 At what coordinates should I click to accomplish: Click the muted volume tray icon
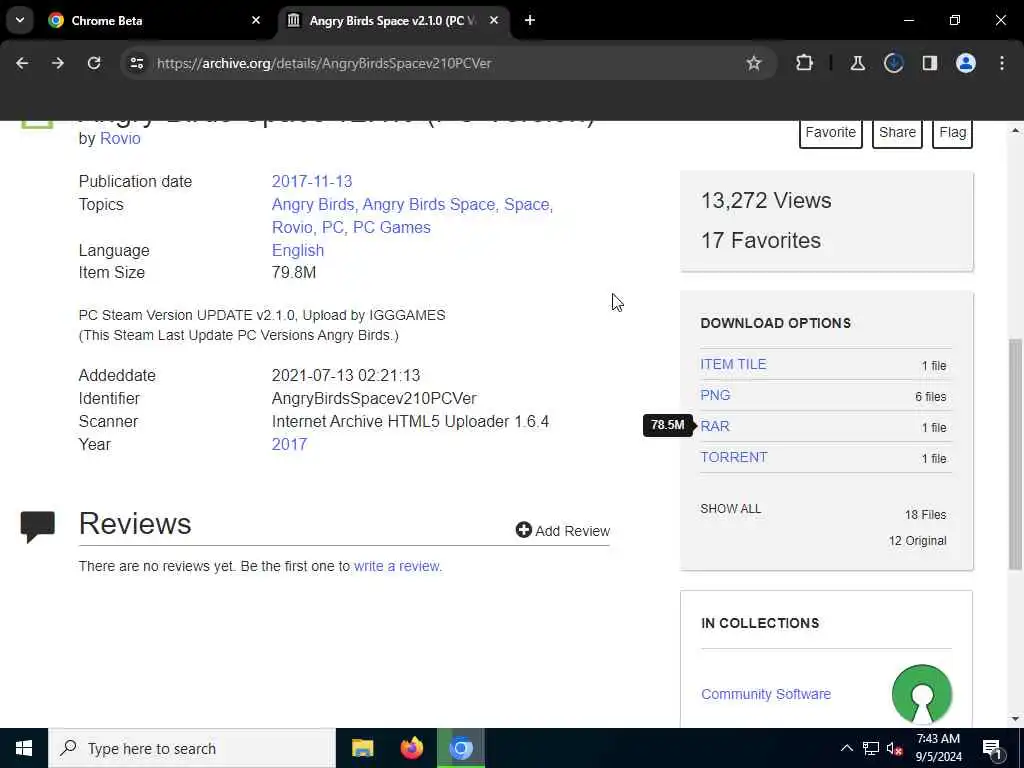click(895, 748)
